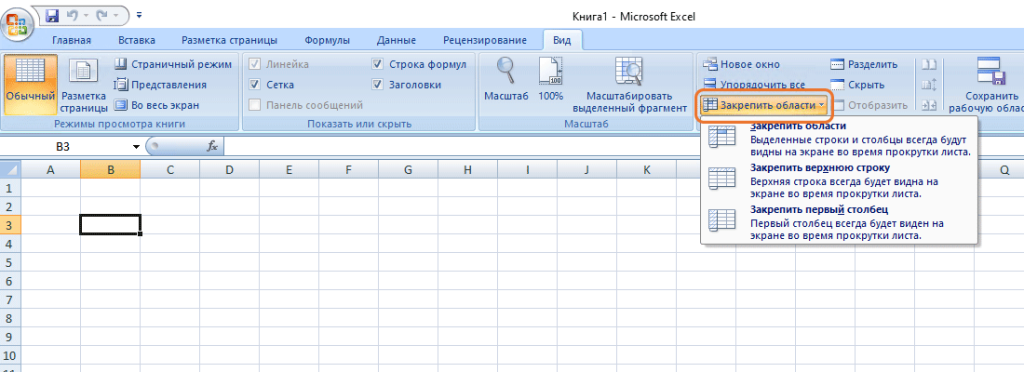
Task: Select row 10 header
Action: [10, 356]
